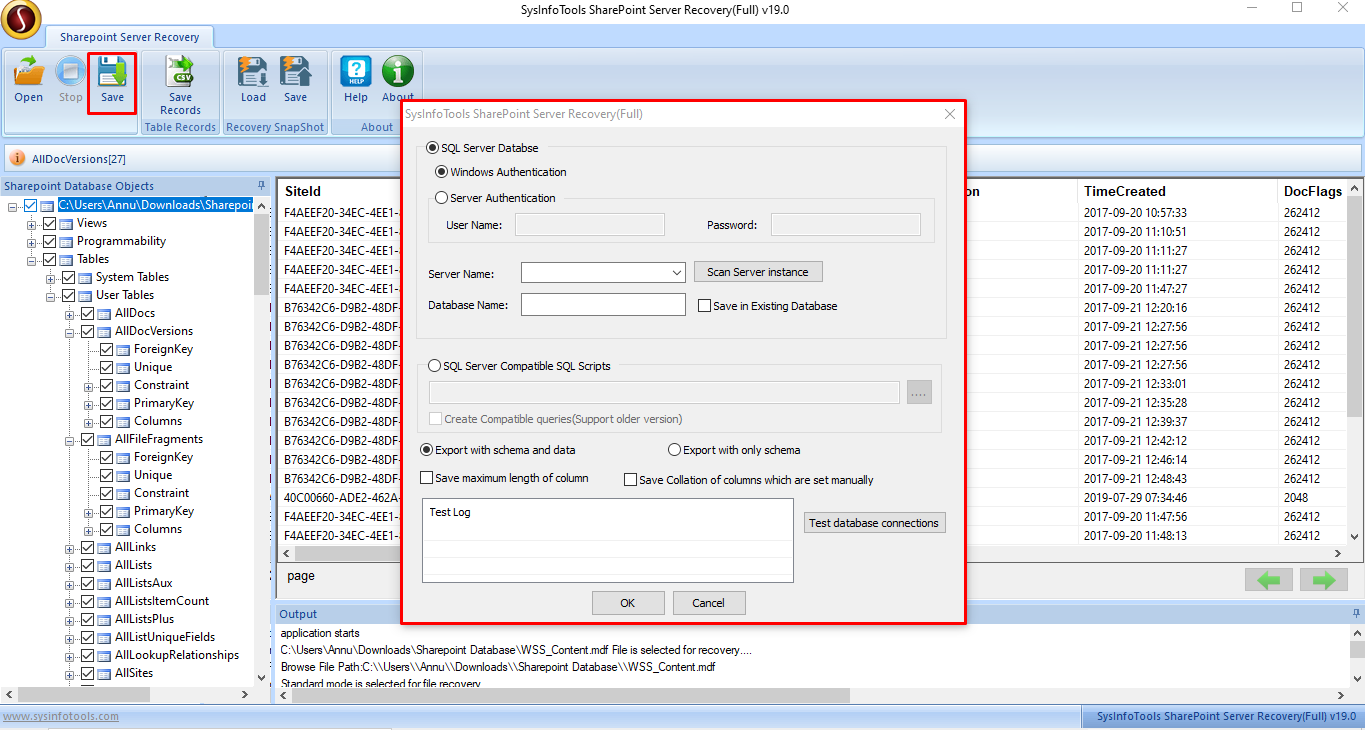
Task: Open the www.sysinfotools.com link
Action: (x=61, y=716)
